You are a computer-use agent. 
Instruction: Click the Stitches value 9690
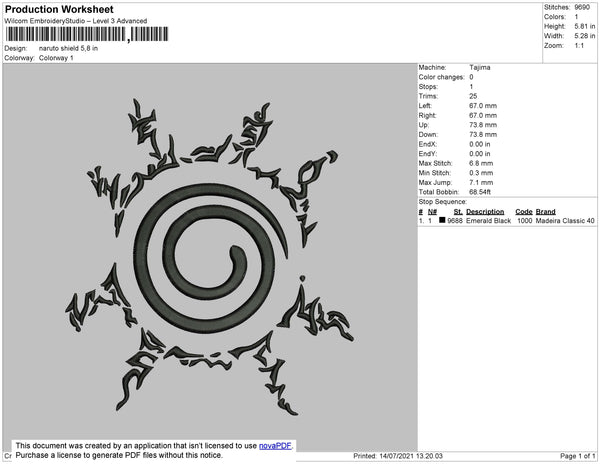582,7
